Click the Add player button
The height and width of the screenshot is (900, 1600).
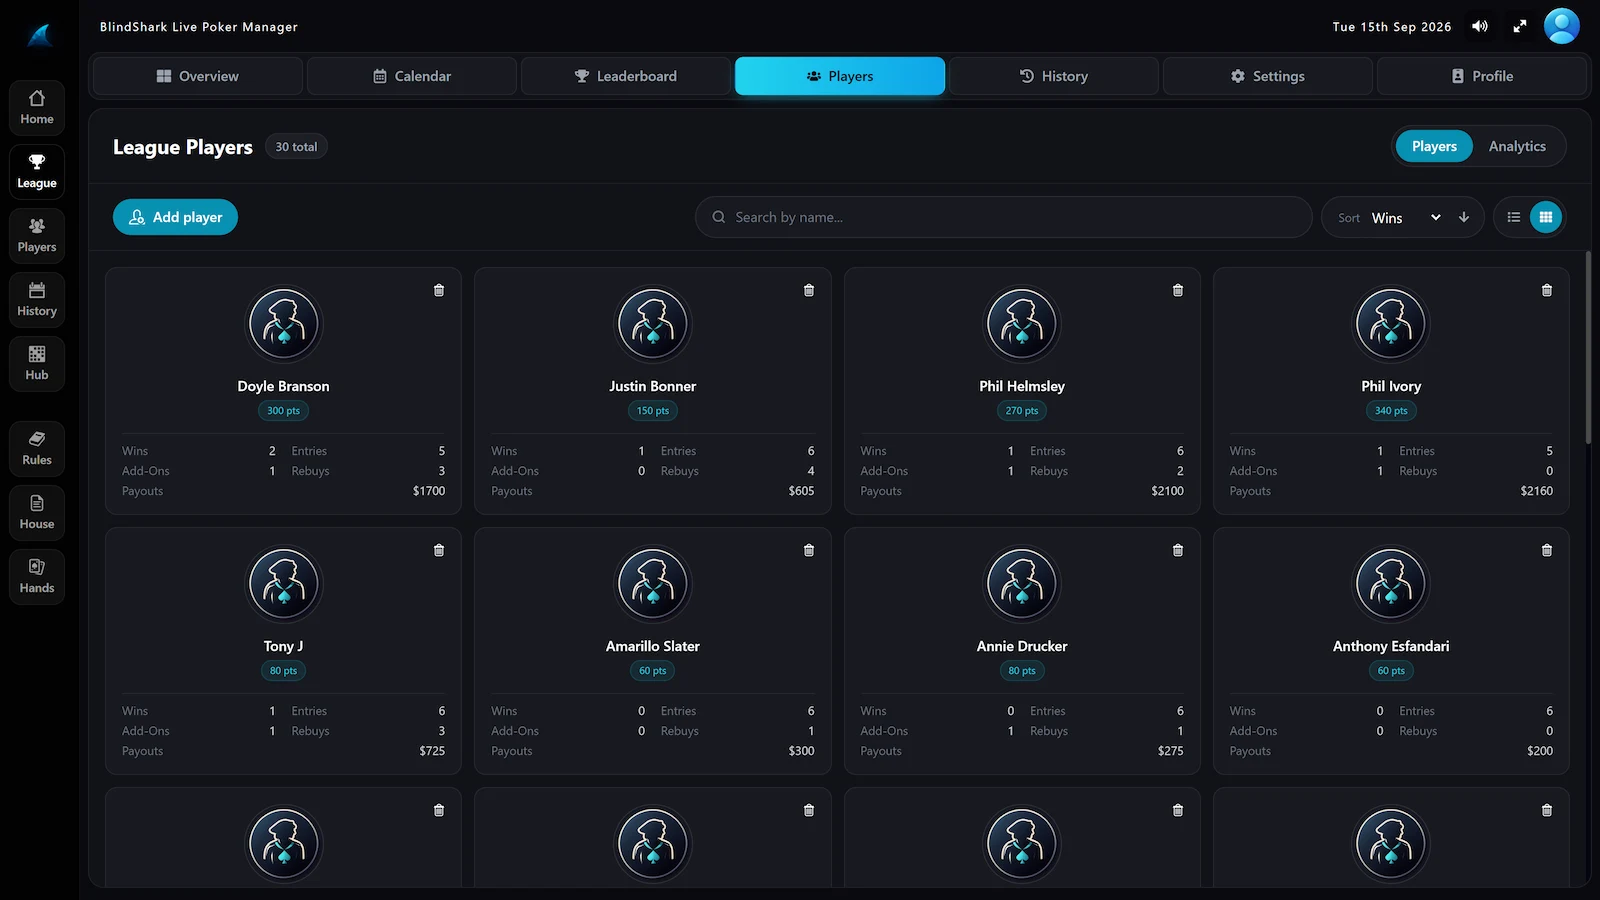click(x=175, y=217)
